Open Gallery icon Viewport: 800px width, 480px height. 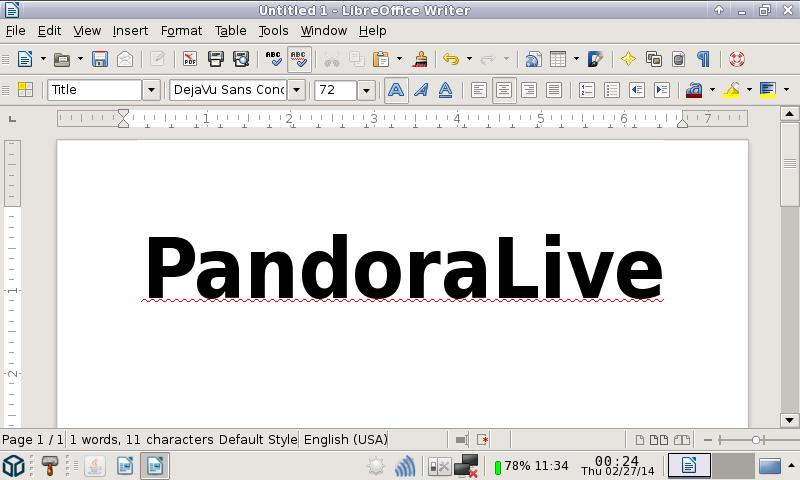pos(654,59)
